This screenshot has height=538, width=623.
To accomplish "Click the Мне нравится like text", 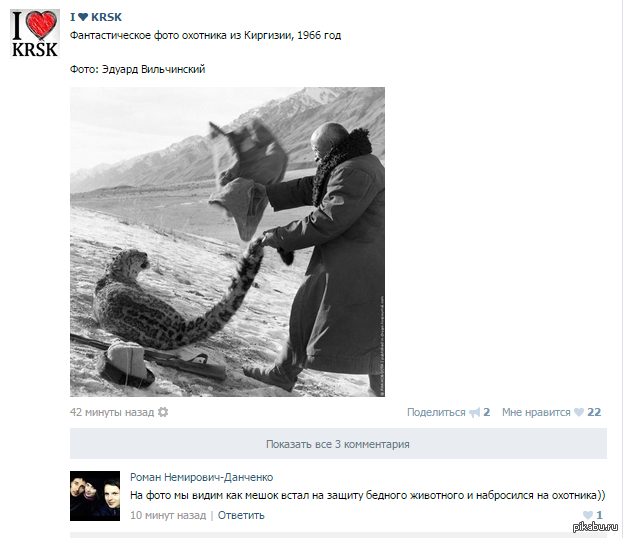I will tap(536, 412).
